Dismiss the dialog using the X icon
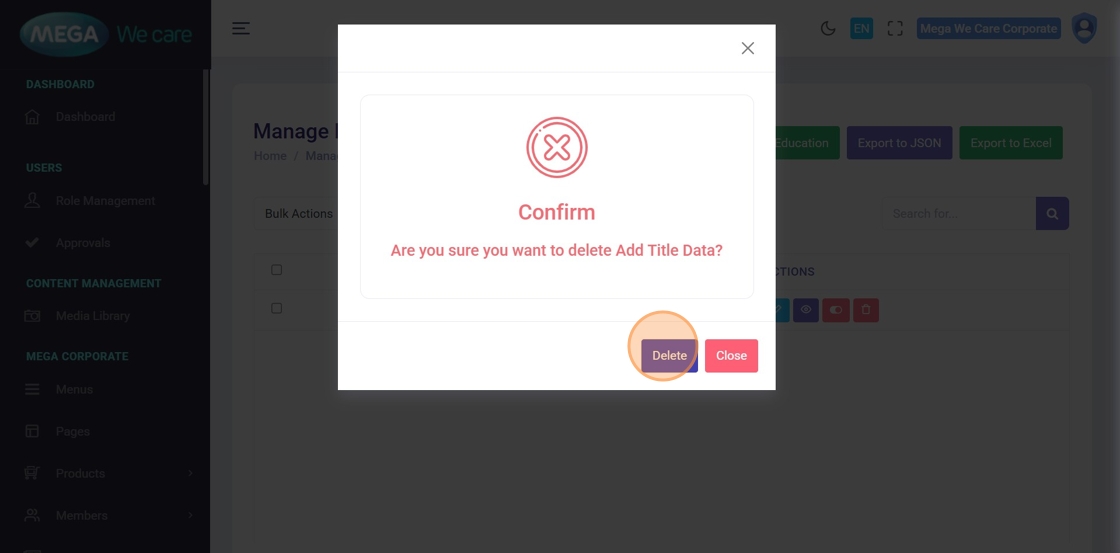Screen dimensions: 1120x553 pos(747,48)
